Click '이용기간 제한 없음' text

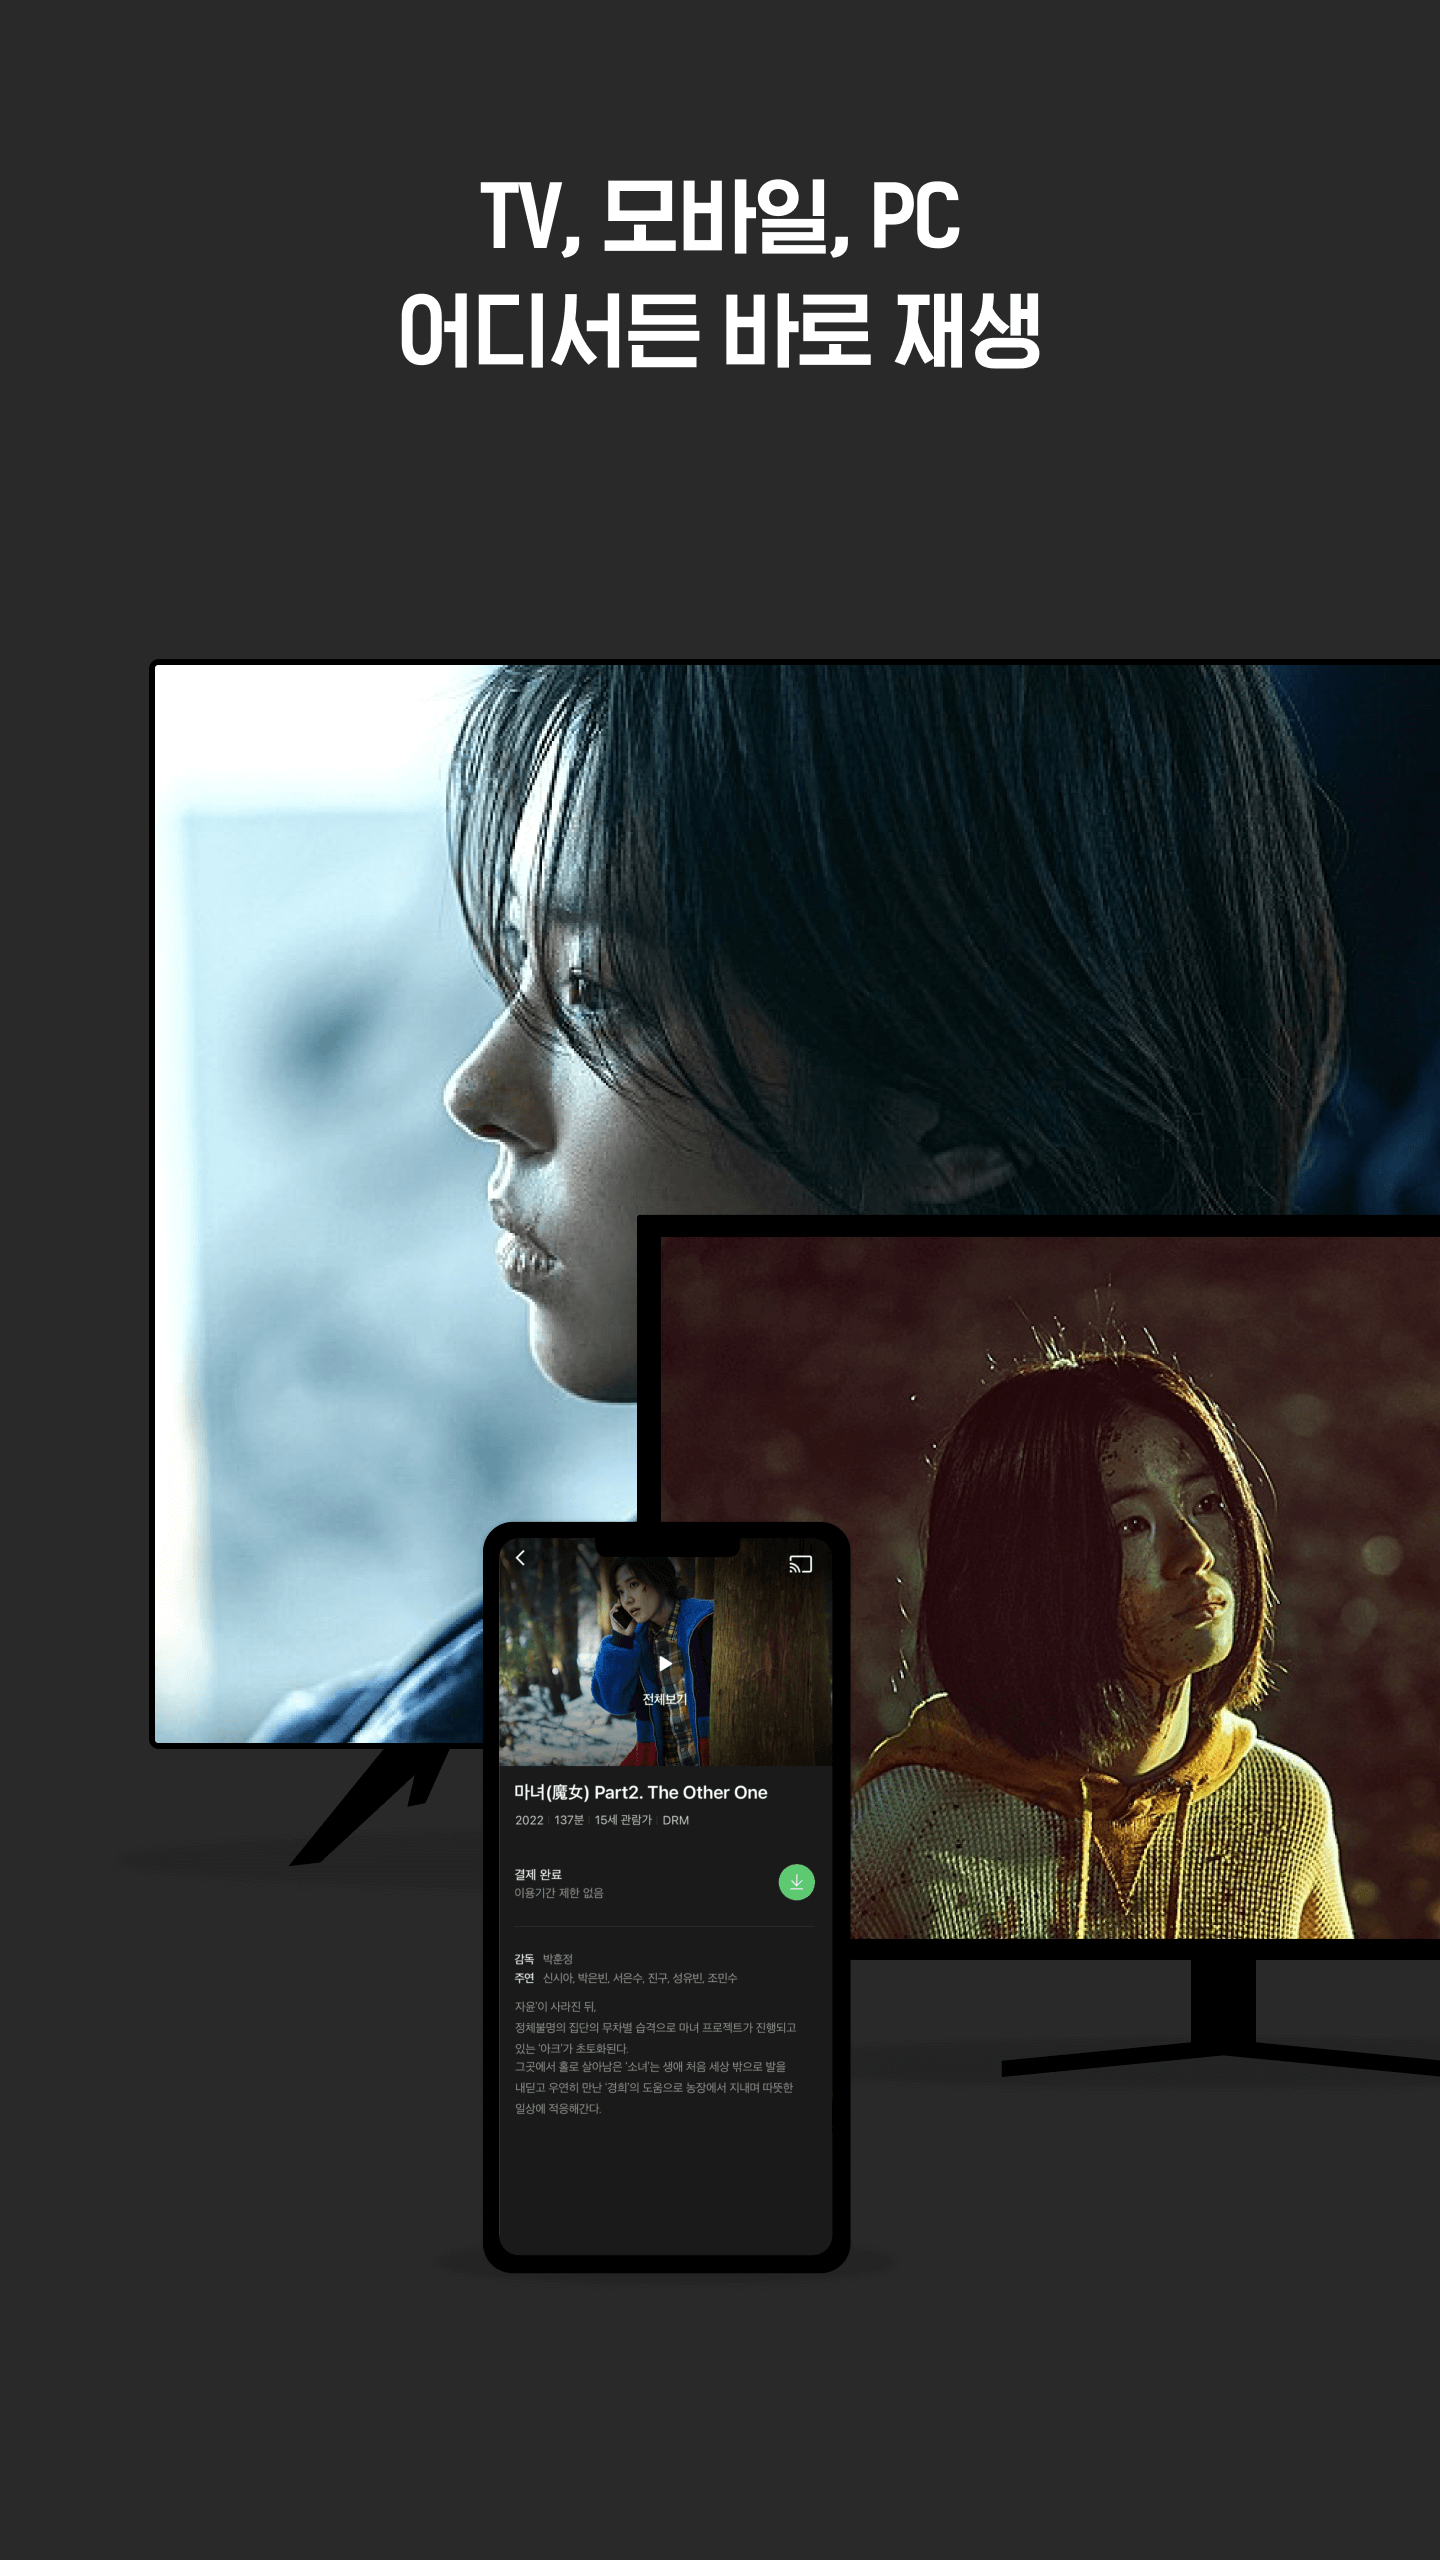tap(559, 1893)
